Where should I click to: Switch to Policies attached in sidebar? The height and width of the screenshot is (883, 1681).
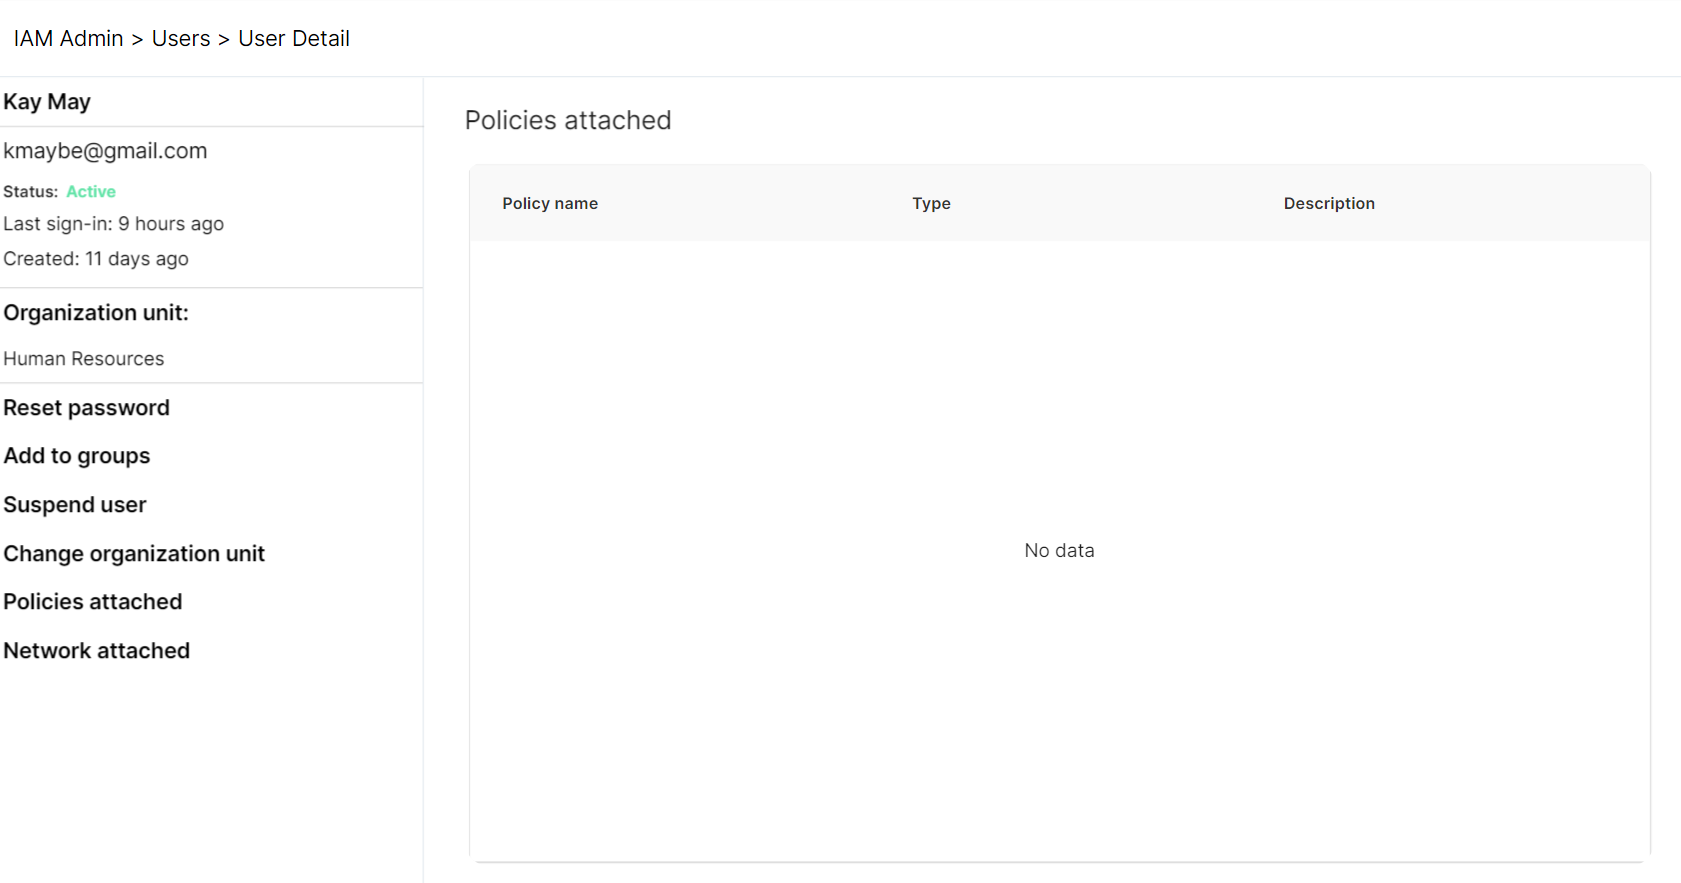[93, 602]
